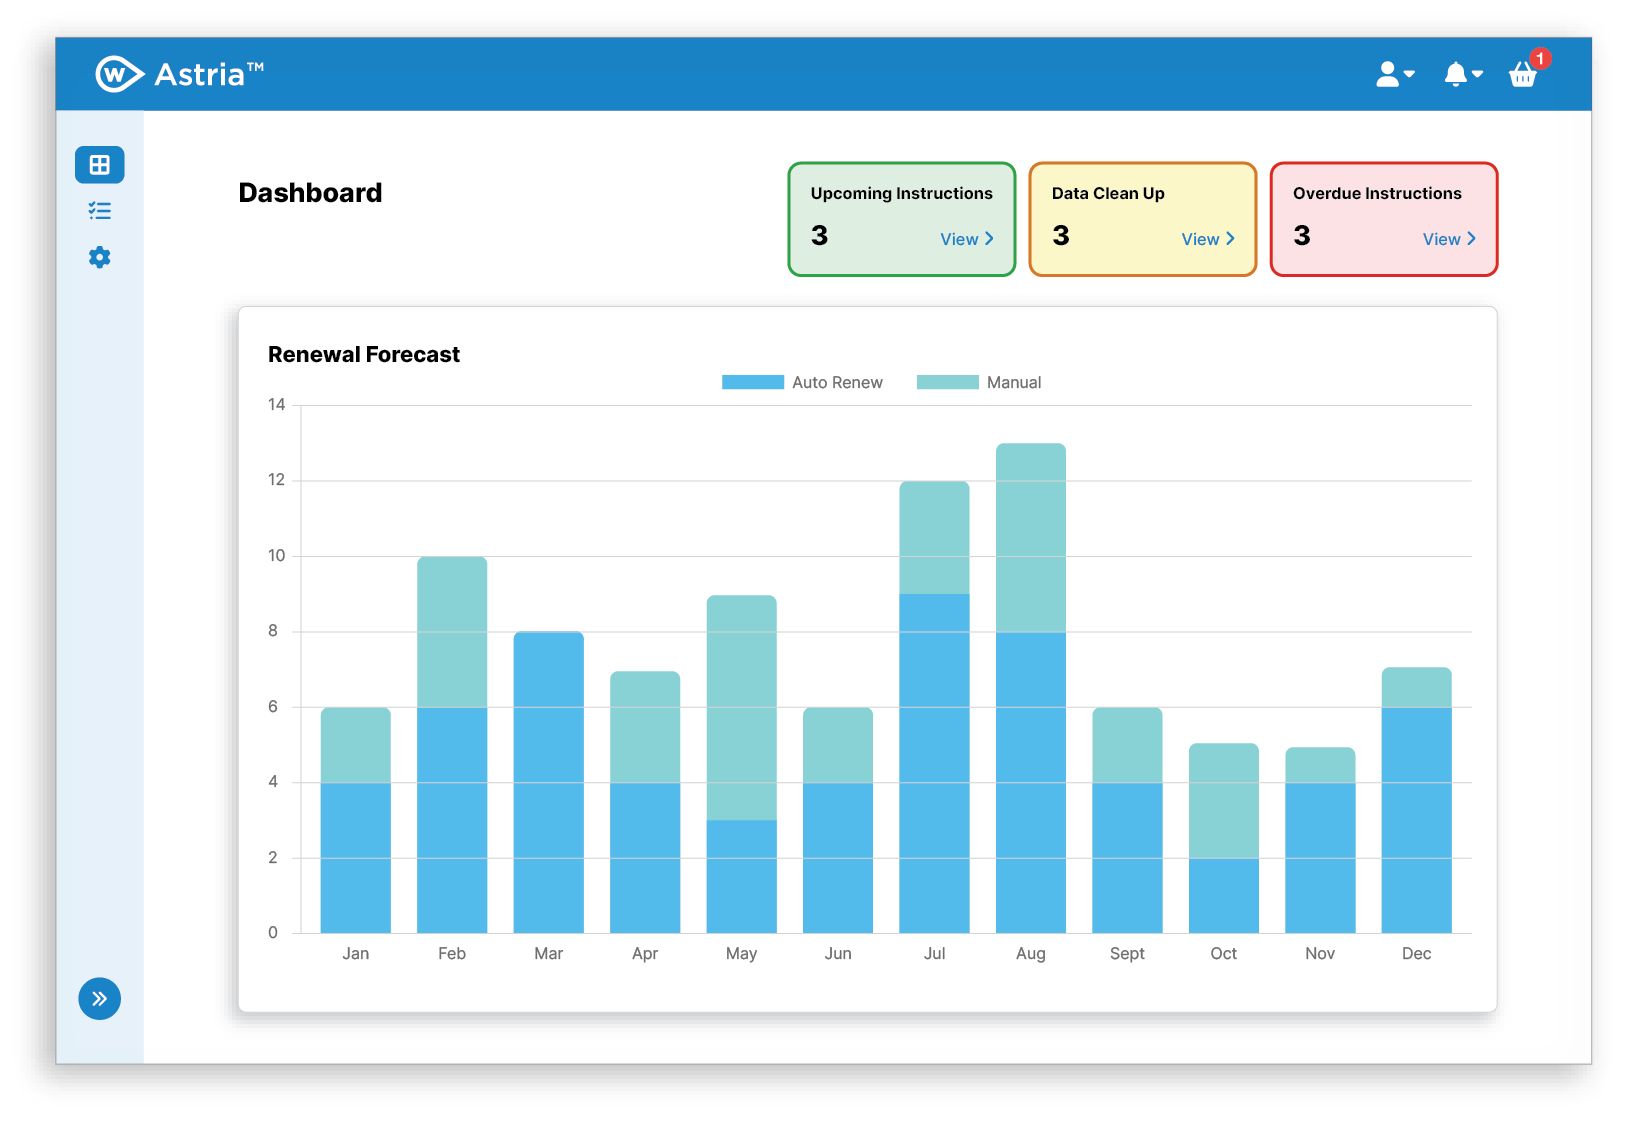
Task: Select the Aug Manual bar segment
Action: 1031,537
